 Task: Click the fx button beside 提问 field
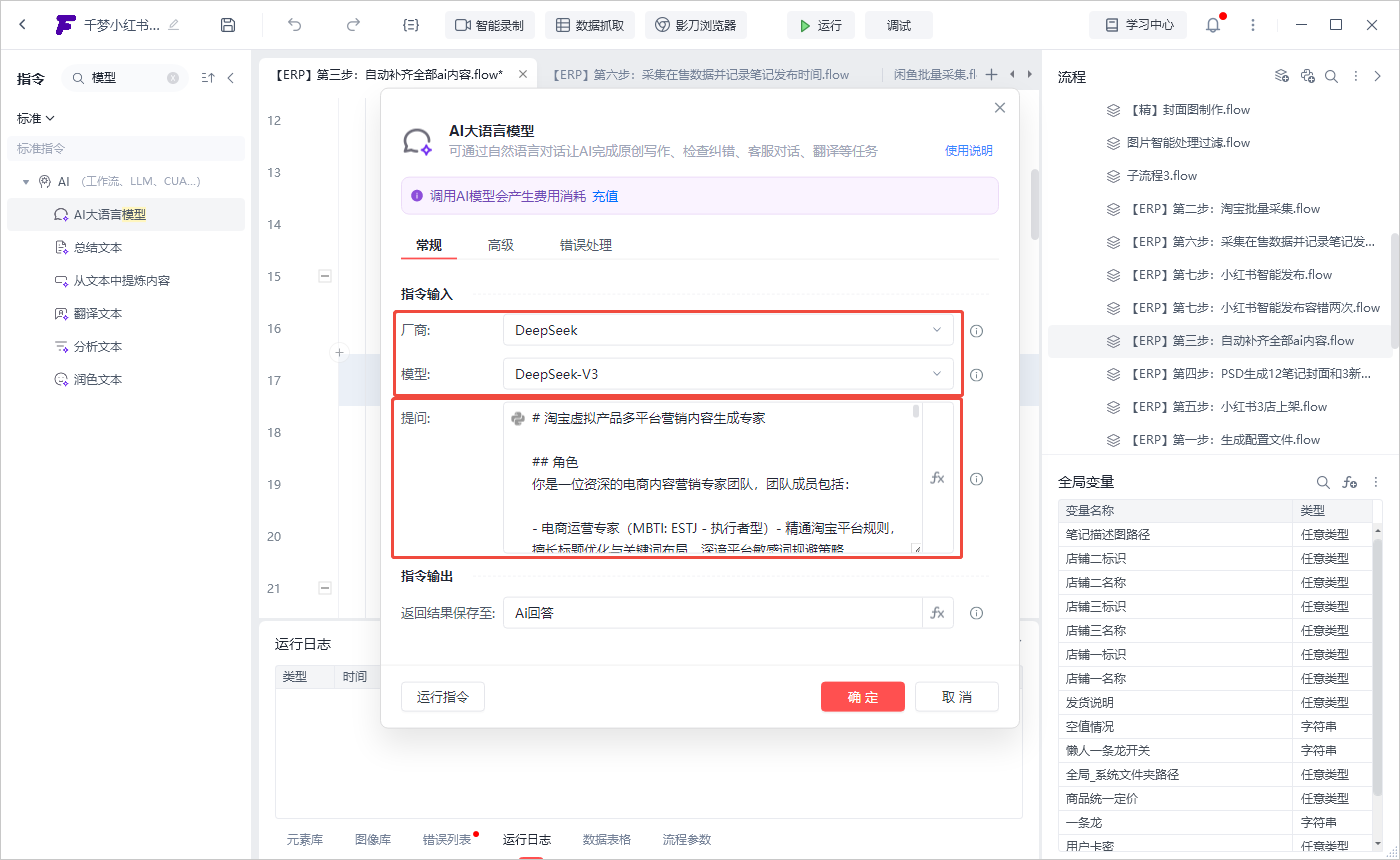[938, 478]
